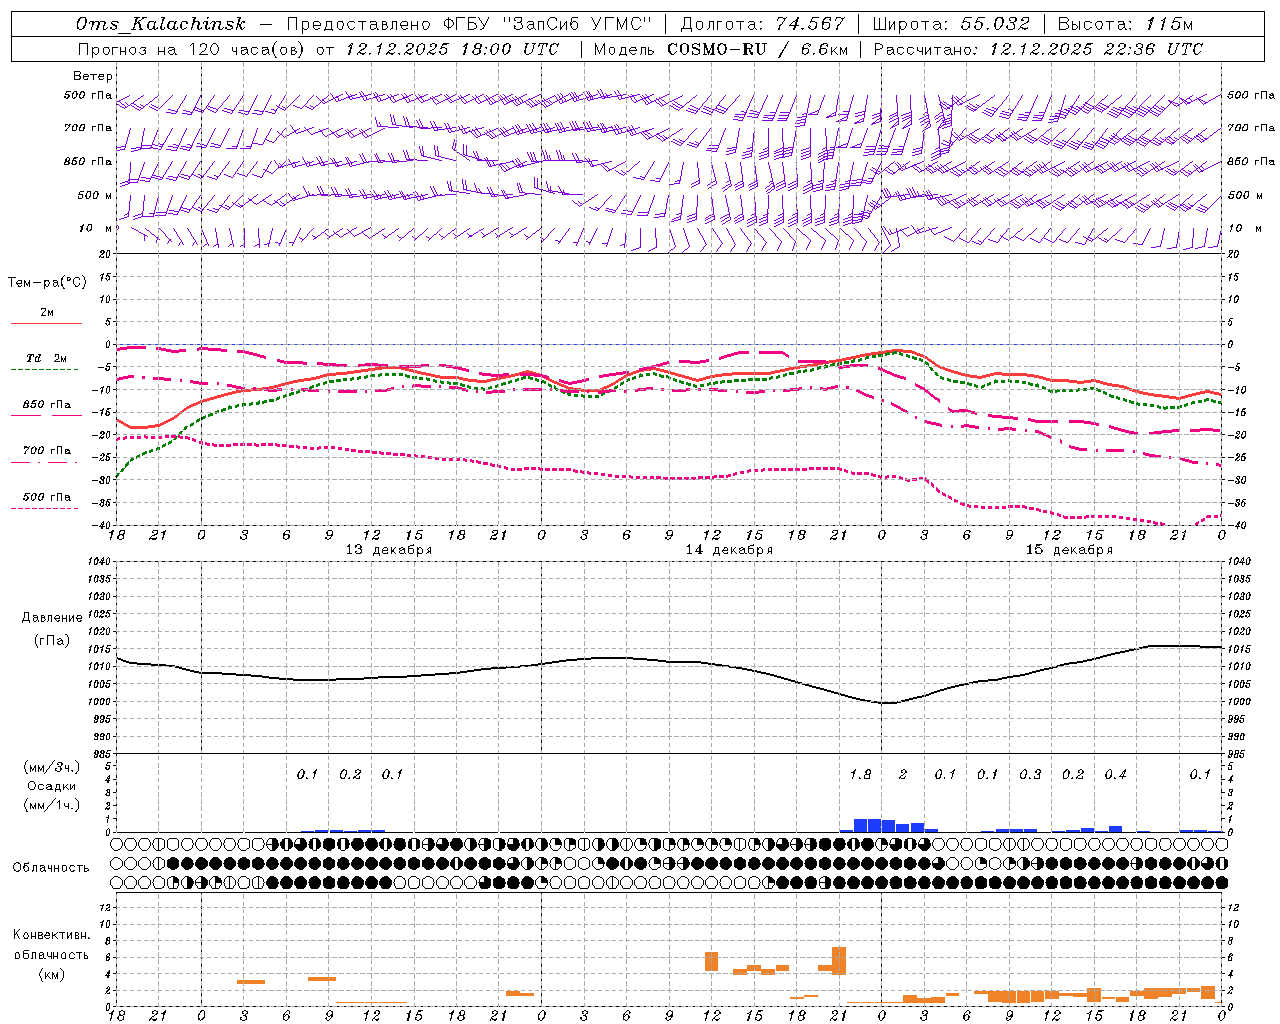Click the text 'Предоставлено ФГБУ "ЗапСиб УГМС"'
Viewport: 1280px width, 1024px height.
tap(469, 24)
